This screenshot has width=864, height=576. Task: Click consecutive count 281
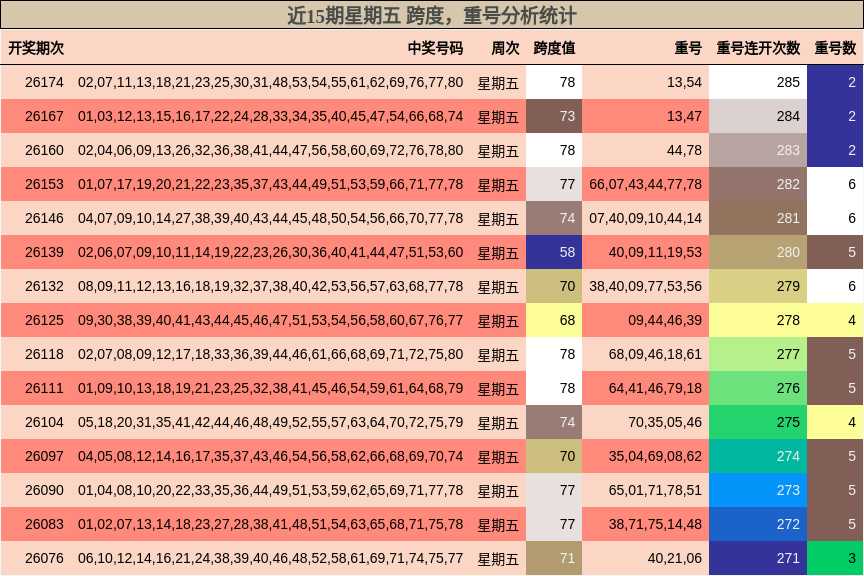click(x=758, y=218)
